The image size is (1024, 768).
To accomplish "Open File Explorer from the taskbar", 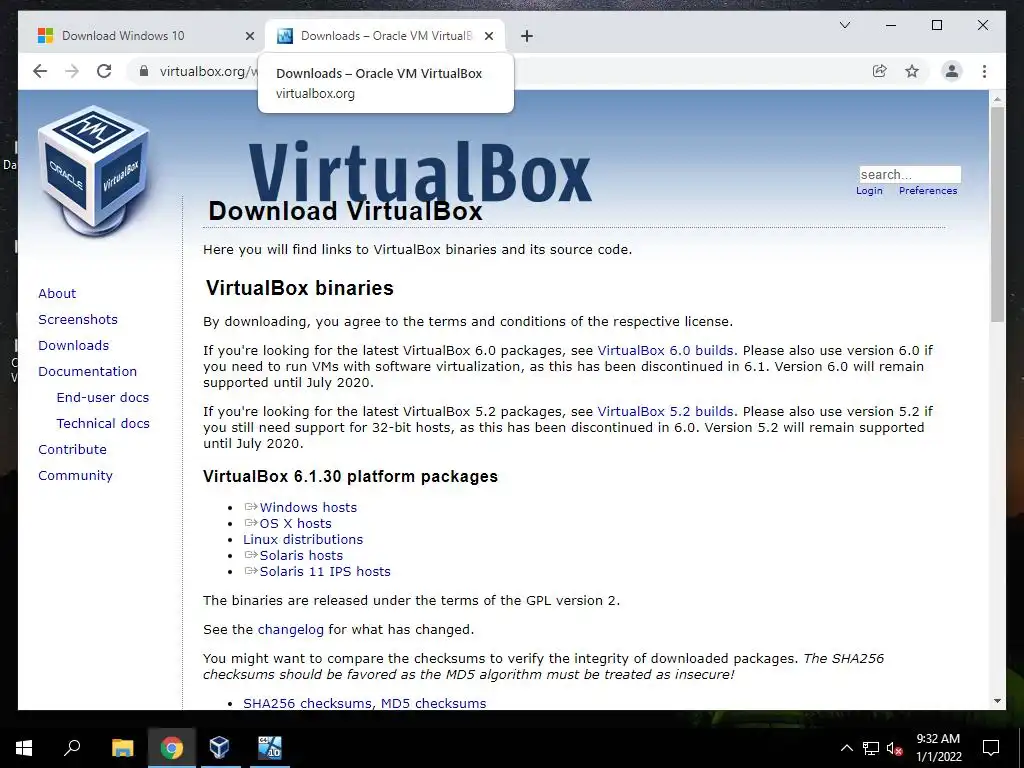I will coord(122,748).
